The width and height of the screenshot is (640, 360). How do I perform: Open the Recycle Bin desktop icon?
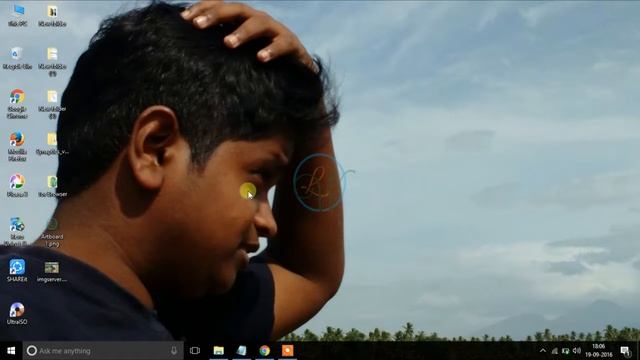(18, 58)
